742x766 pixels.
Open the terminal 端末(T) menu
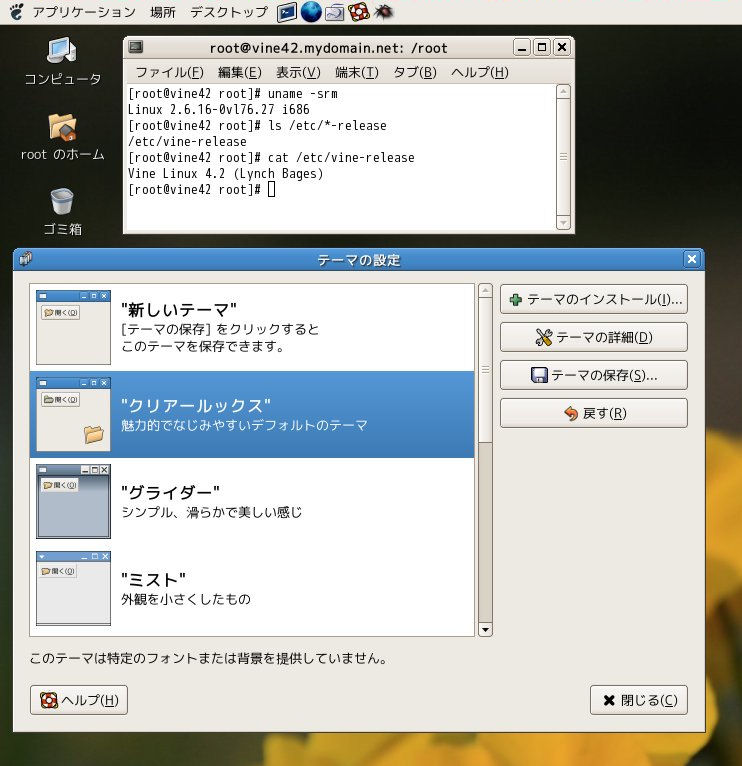[x=357, y=72]
